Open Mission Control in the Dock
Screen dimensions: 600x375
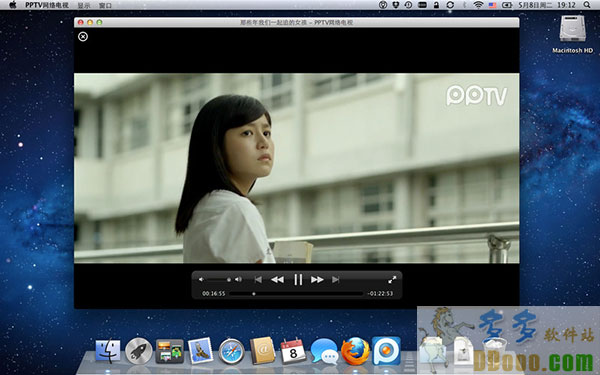pos(170,351)
